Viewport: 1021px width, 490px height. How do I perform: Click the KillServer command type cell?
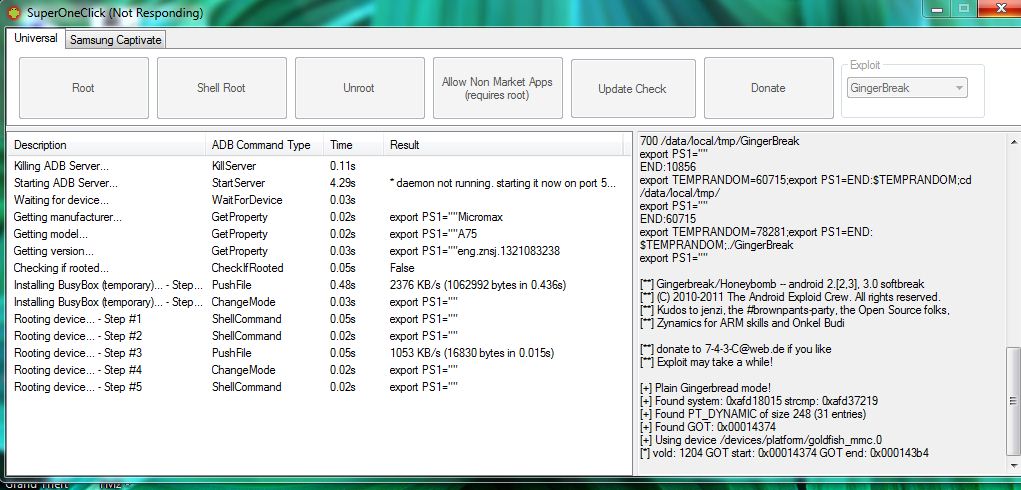[x=234, y=166]
